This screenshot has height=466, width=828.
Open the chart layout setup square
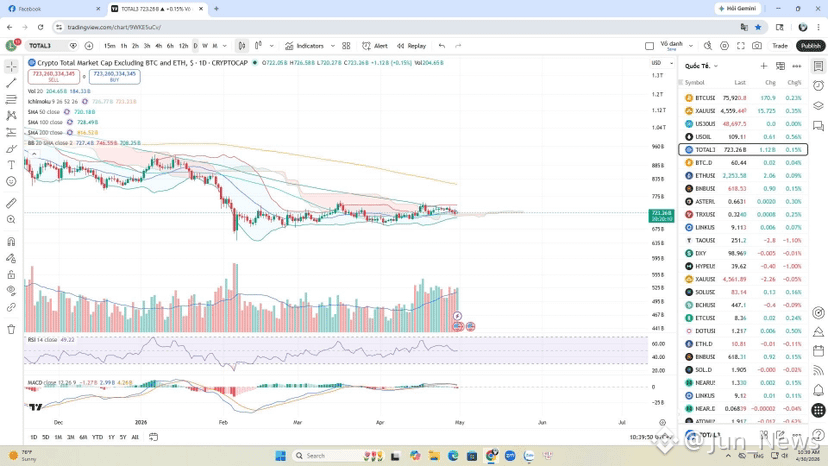tap(650, 46)
